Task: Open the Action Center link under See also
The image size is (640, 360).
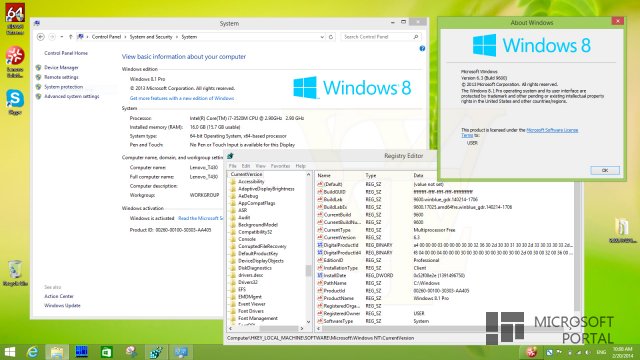Action: pos(59,296)
